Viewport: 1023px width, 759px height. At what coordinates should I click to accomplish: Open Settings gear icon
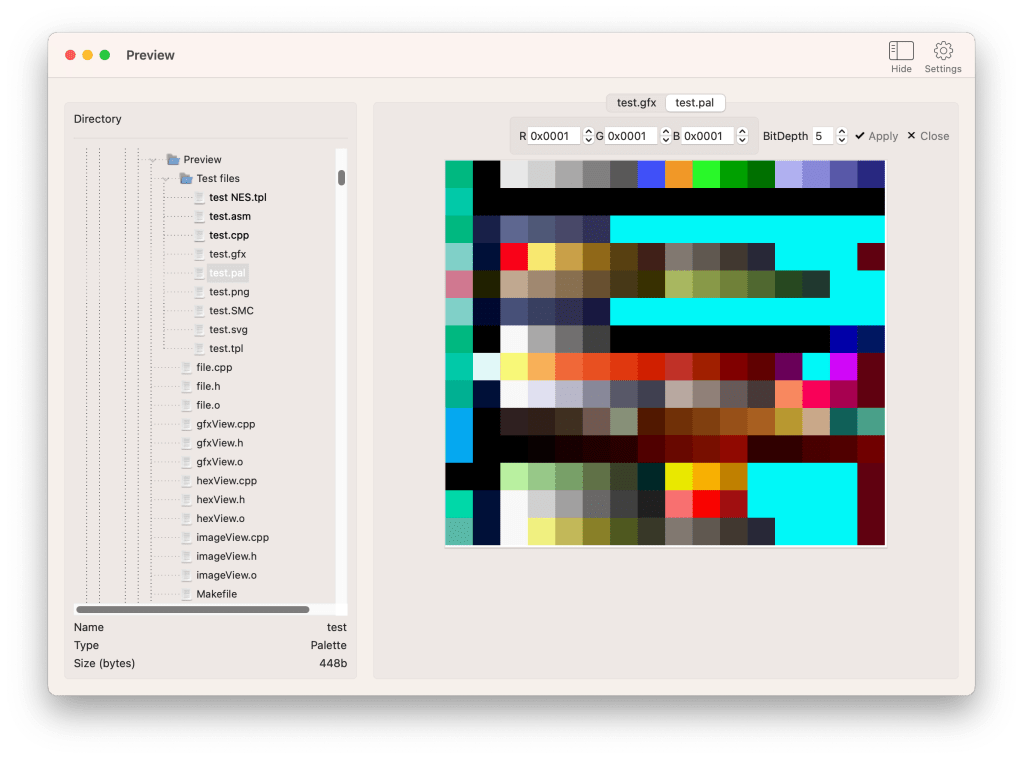tap(942, 51)
